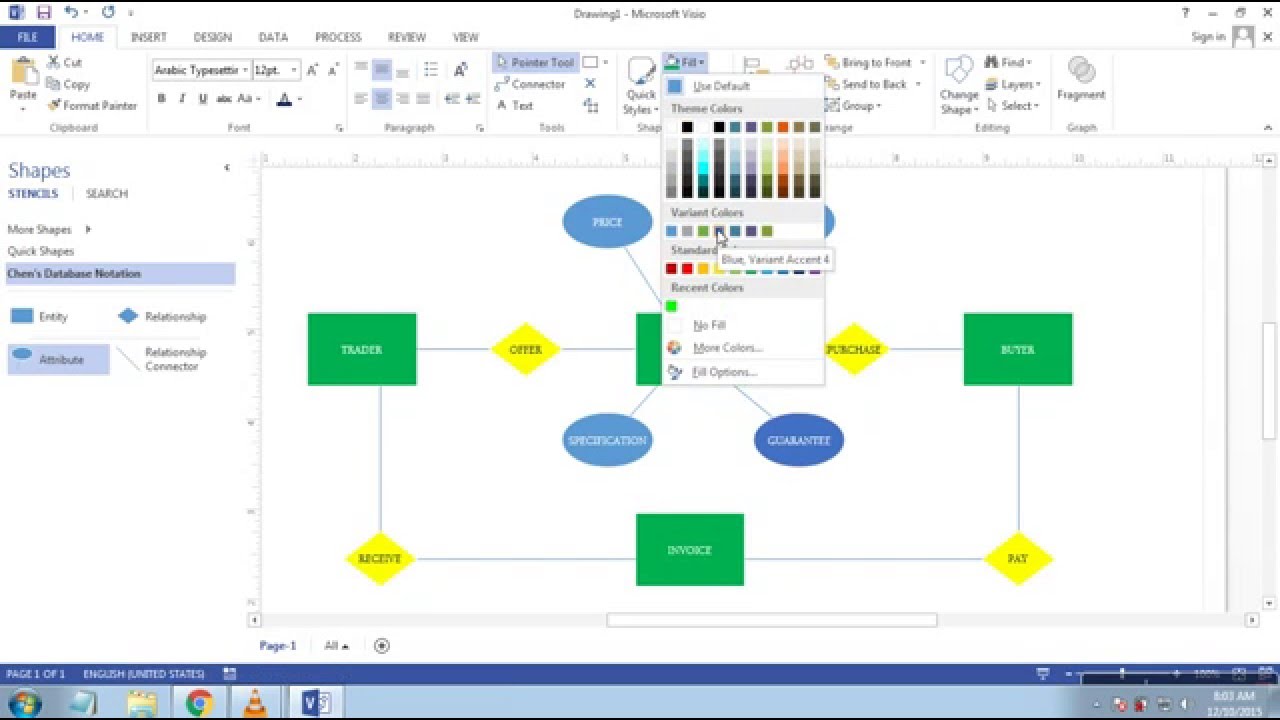Click the Fragment button
The image size is (1280, 720).
pyautogui.click(x=1081, y=80)
